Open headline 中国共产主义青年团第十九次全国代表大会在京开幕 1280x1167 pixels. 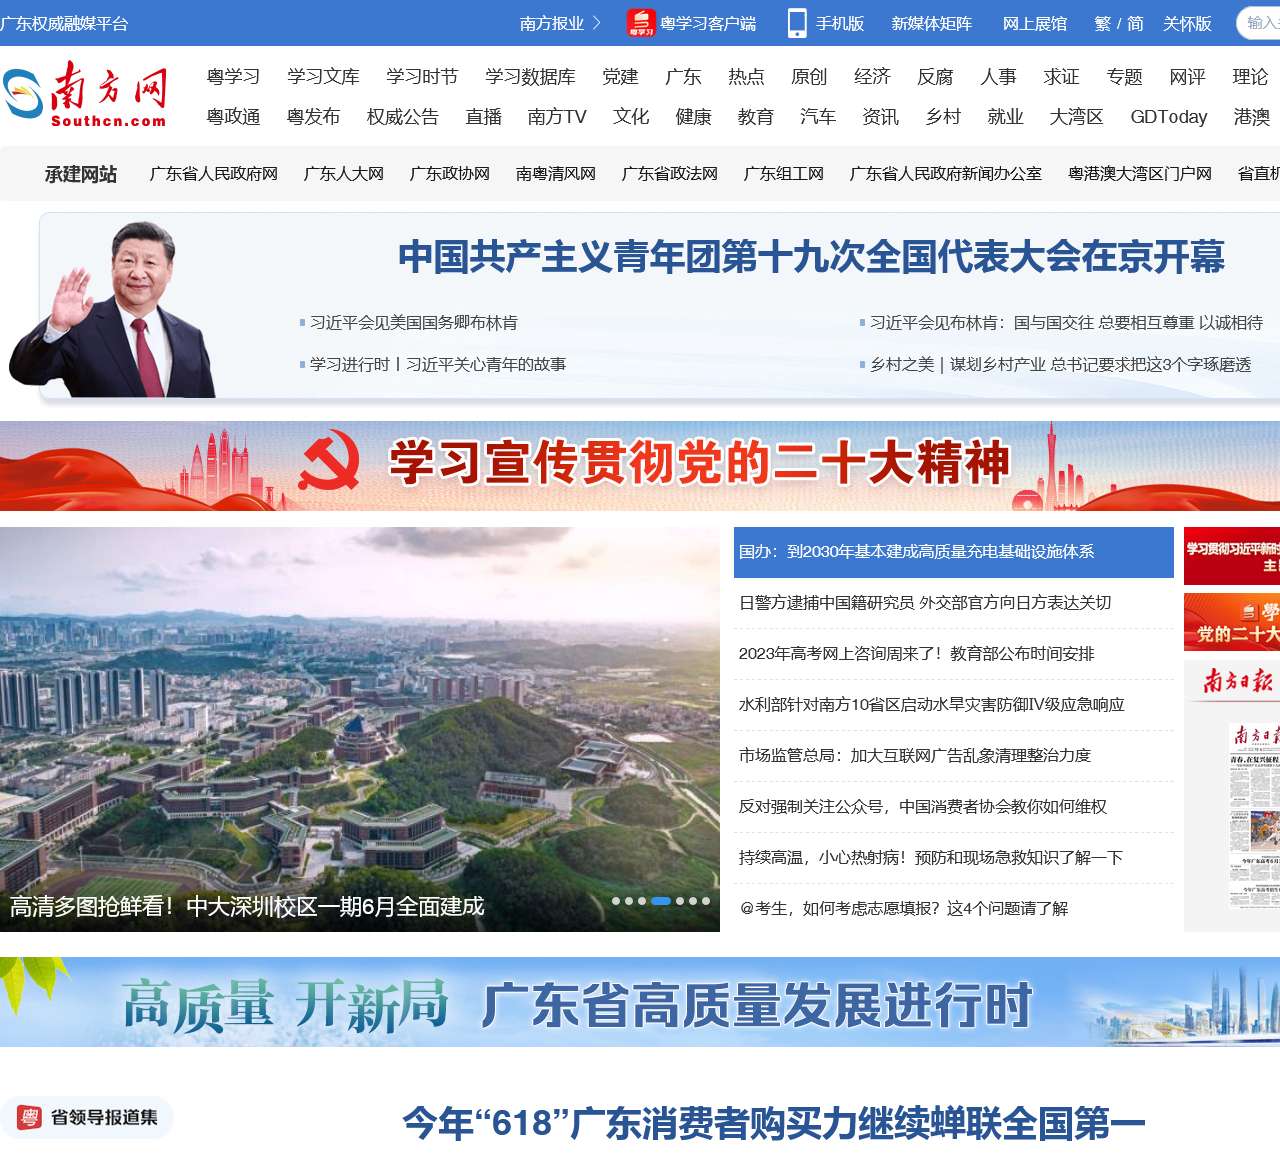coord(811,257)
